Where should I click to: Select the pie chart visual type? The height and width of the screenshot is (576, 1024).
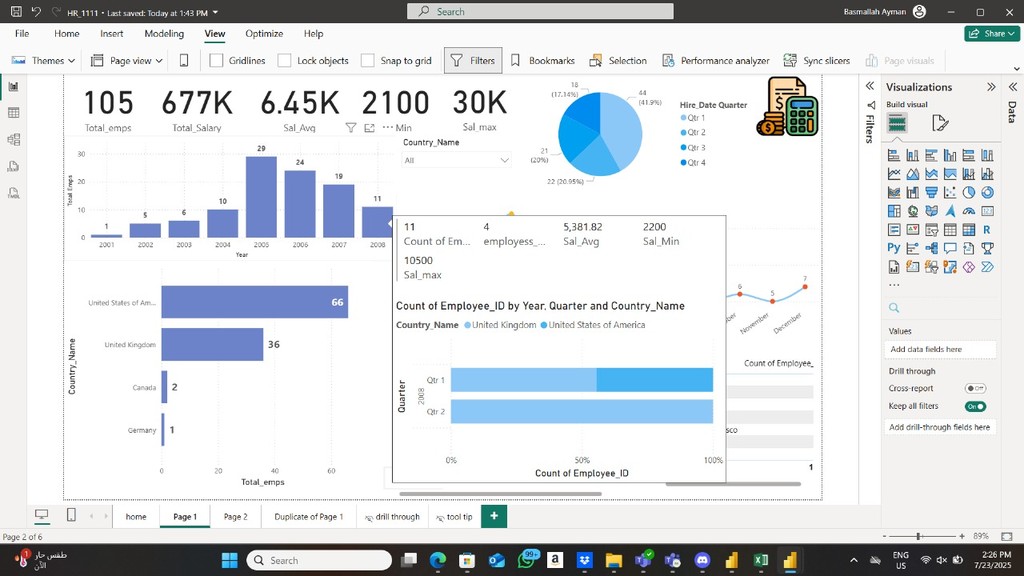pyautogui.click(x=969, y=192)
